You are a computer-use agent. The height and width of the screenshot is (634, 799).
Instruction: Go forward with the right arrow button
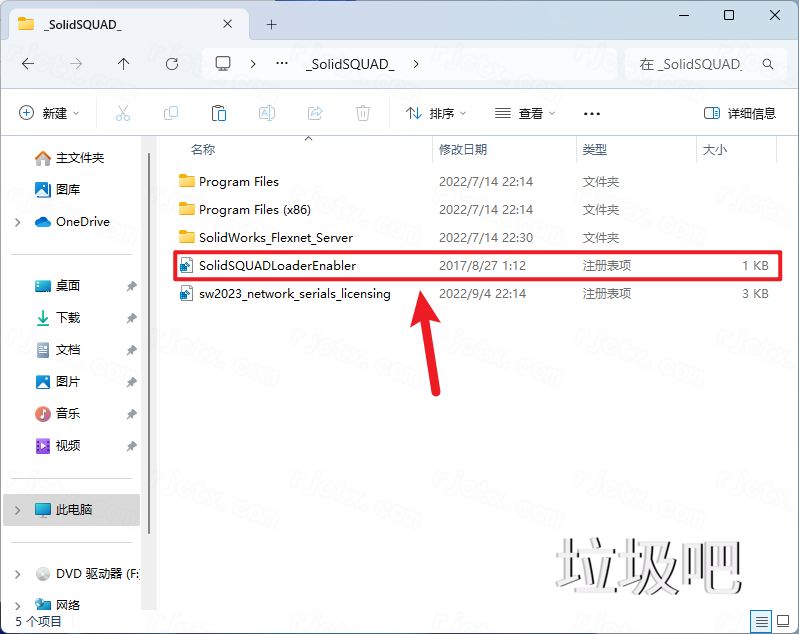(76, 64)
